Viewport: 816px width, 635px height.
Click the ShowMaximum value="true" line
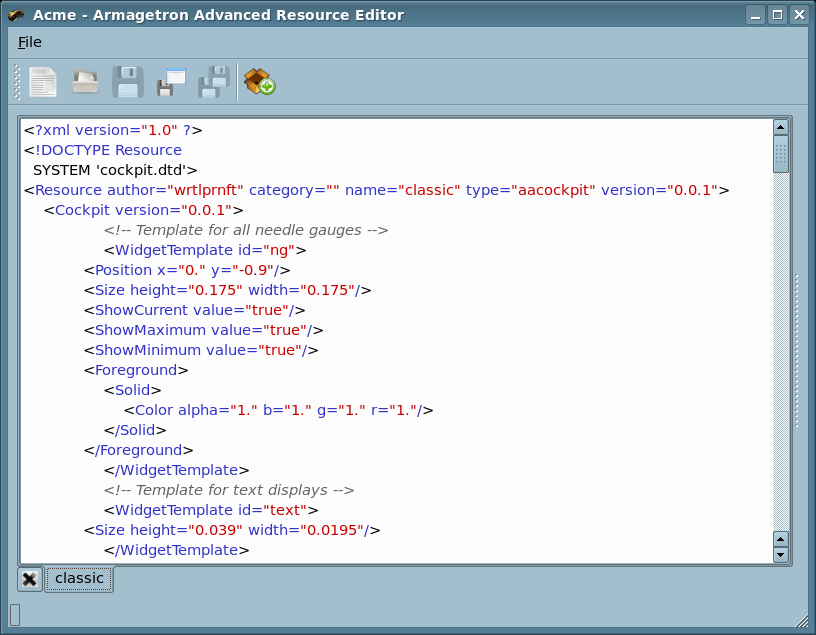(204, 330)
